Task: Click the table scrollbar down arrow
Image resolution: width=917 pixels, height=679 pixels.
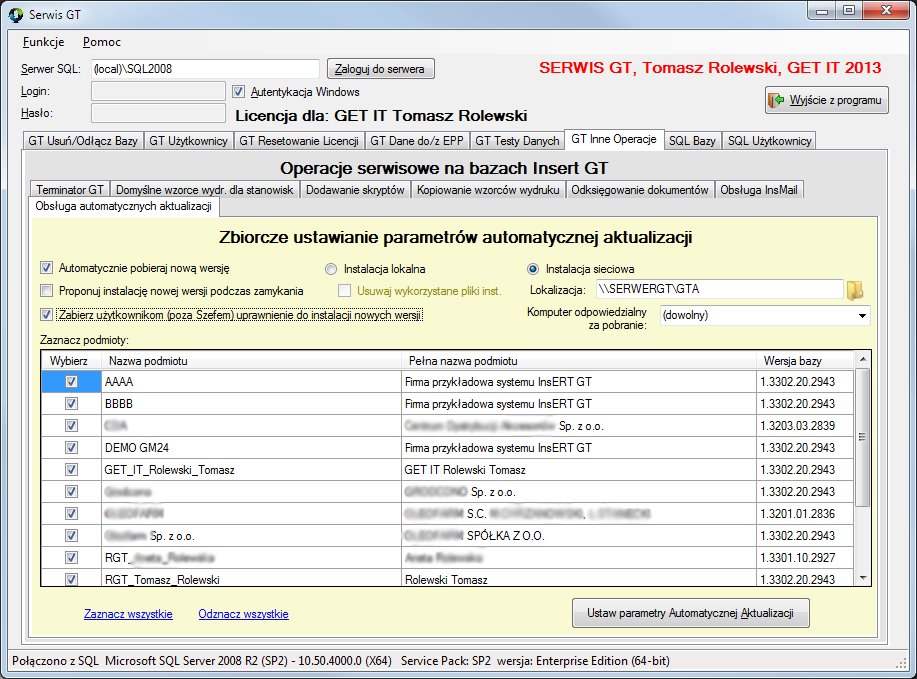Action: pyautogui.click(x=863, y=578)
